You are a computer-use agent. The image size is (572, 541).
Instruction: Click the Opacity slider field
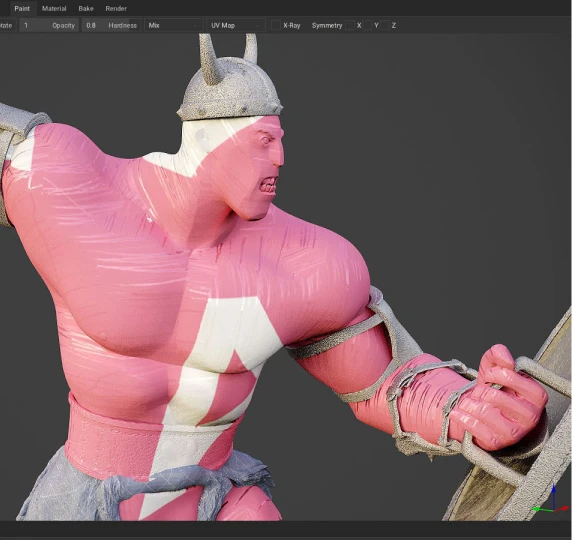click(49, 26)
